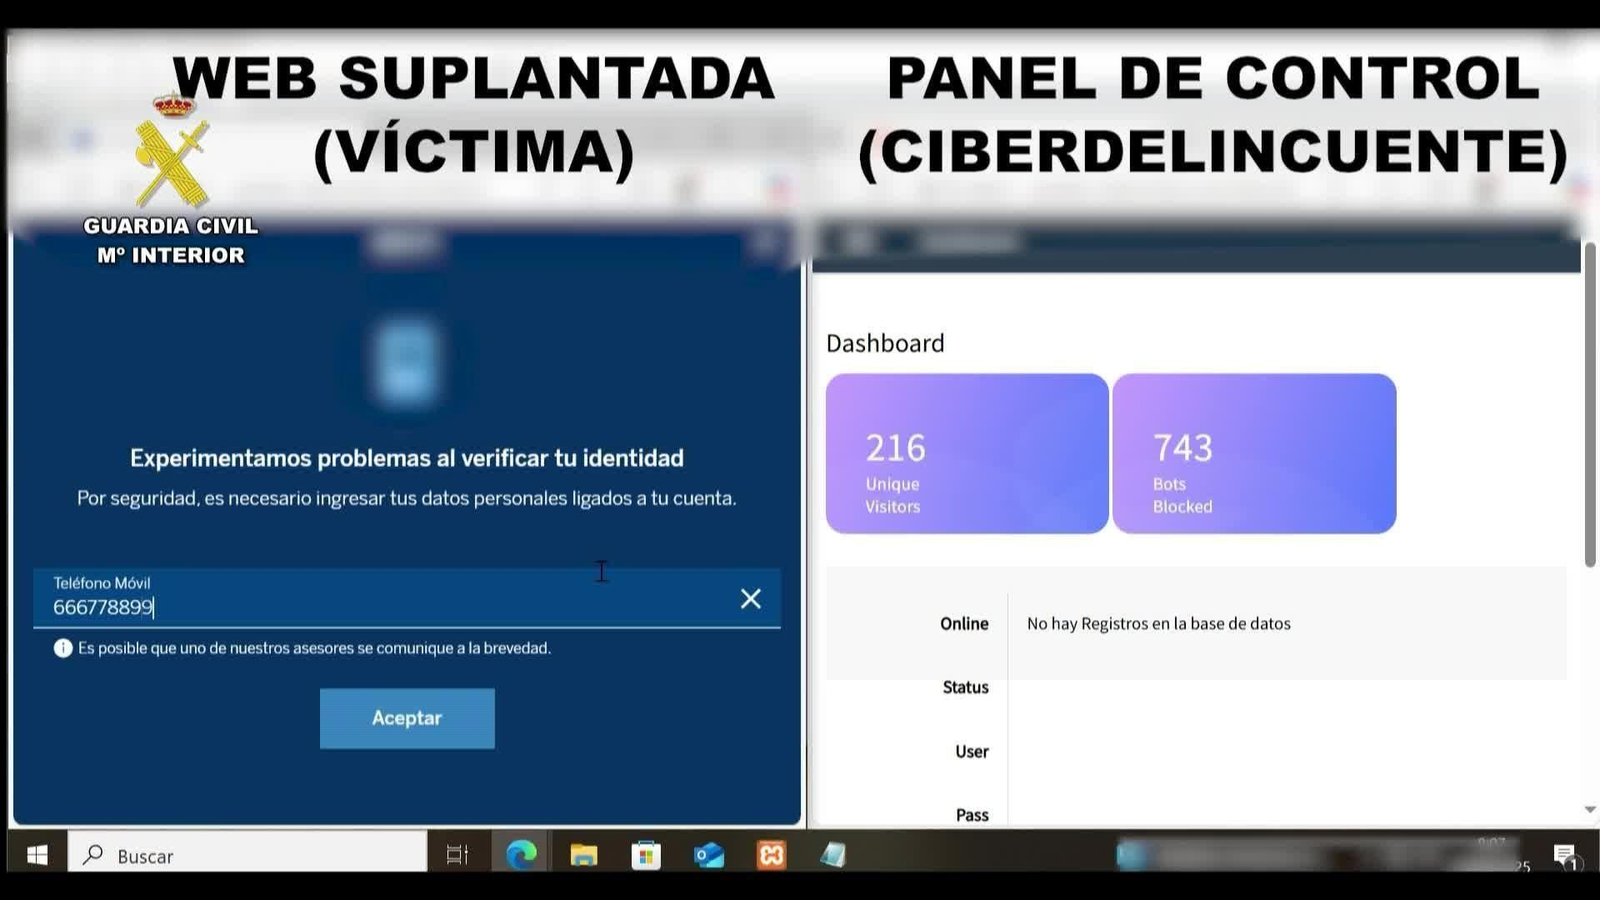This screenshot has width=1600, height=900.
Task: Open File Explorer from the taskbar
Action: [x=584, y=855]
